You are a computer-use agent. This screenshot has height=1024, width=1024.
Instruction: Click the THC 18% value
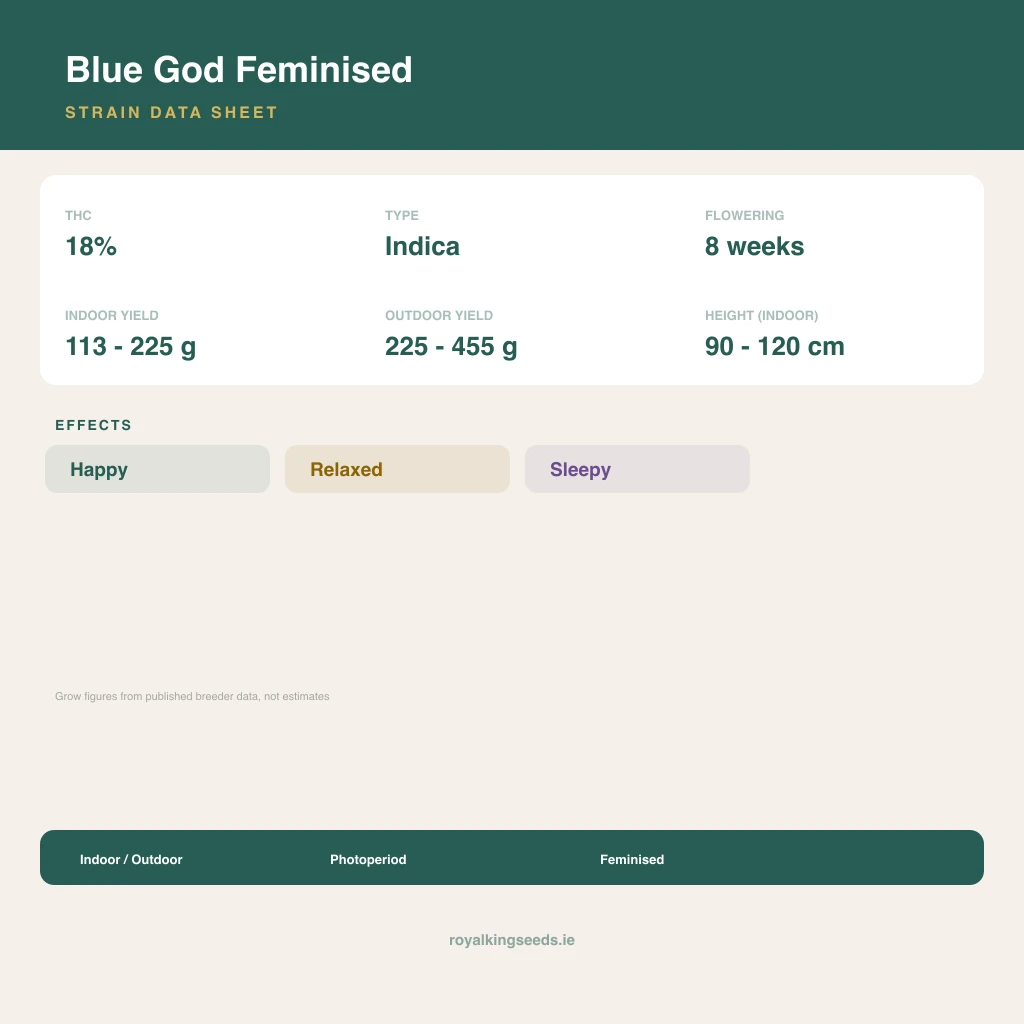[x=91, y=246]
